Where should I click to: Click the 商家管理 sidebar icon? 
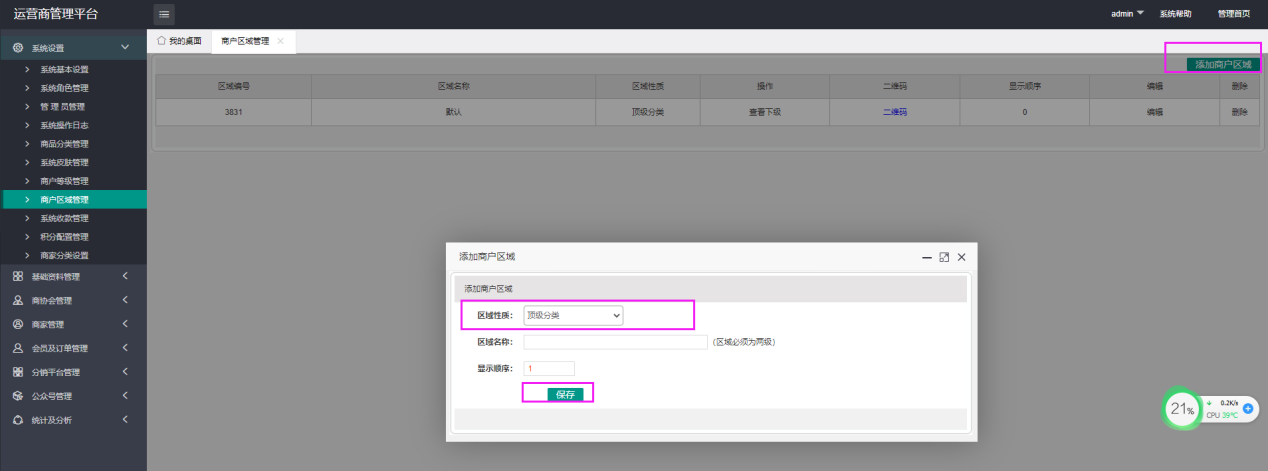click(18, 324)
